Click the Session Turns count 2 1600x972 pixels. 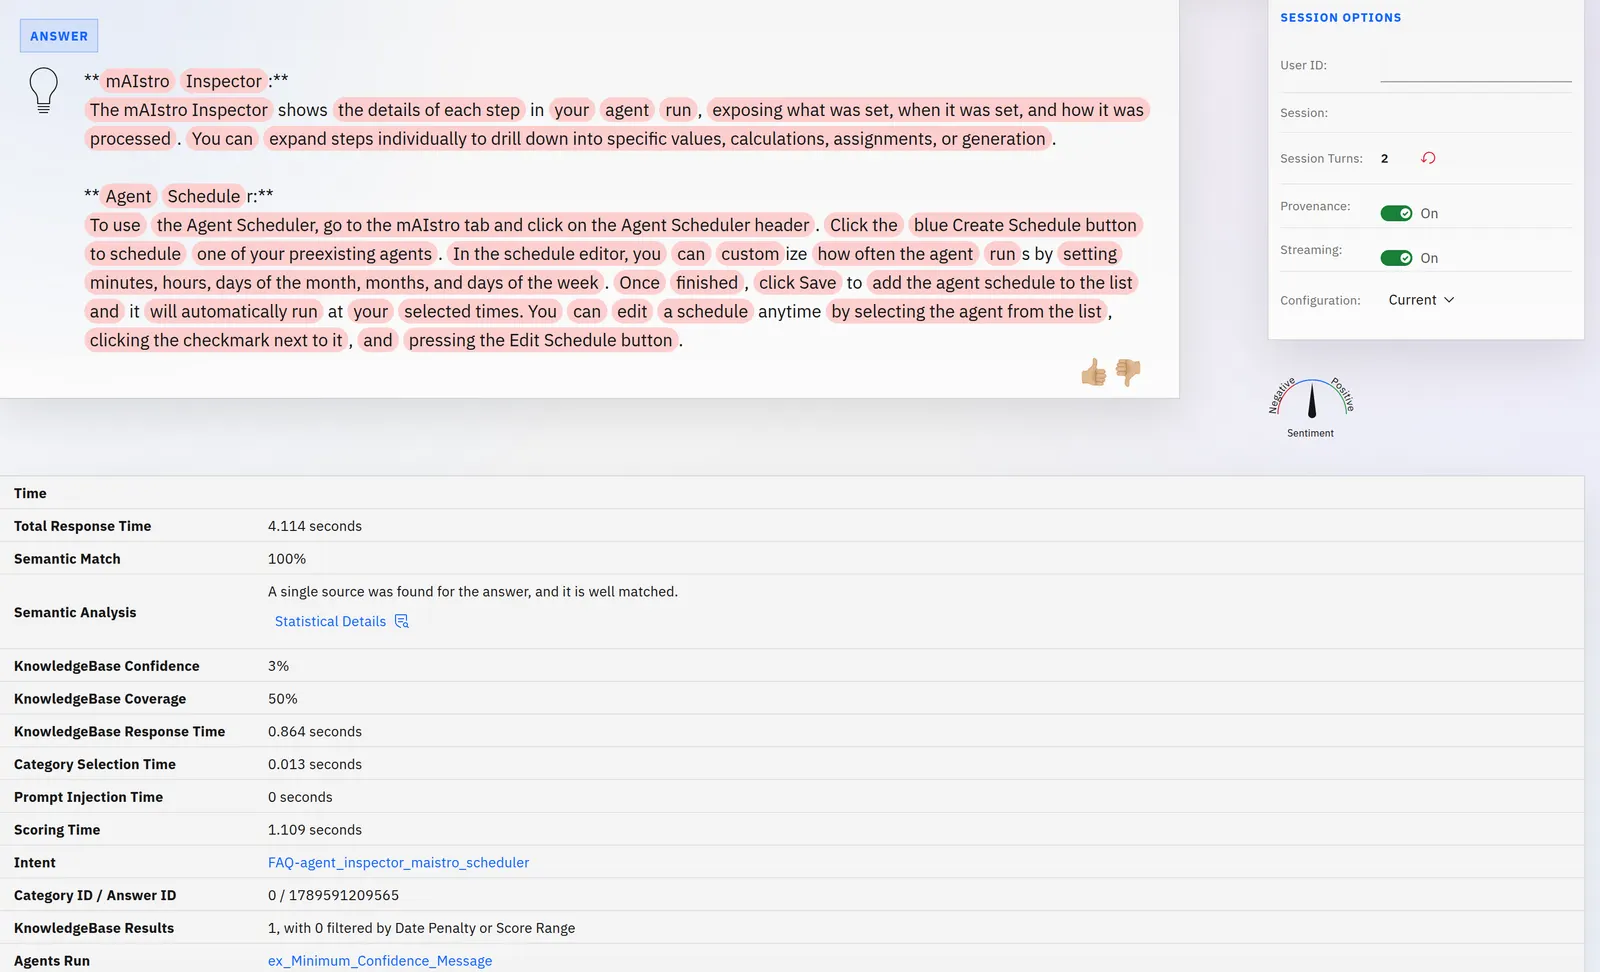[1384, 159]
